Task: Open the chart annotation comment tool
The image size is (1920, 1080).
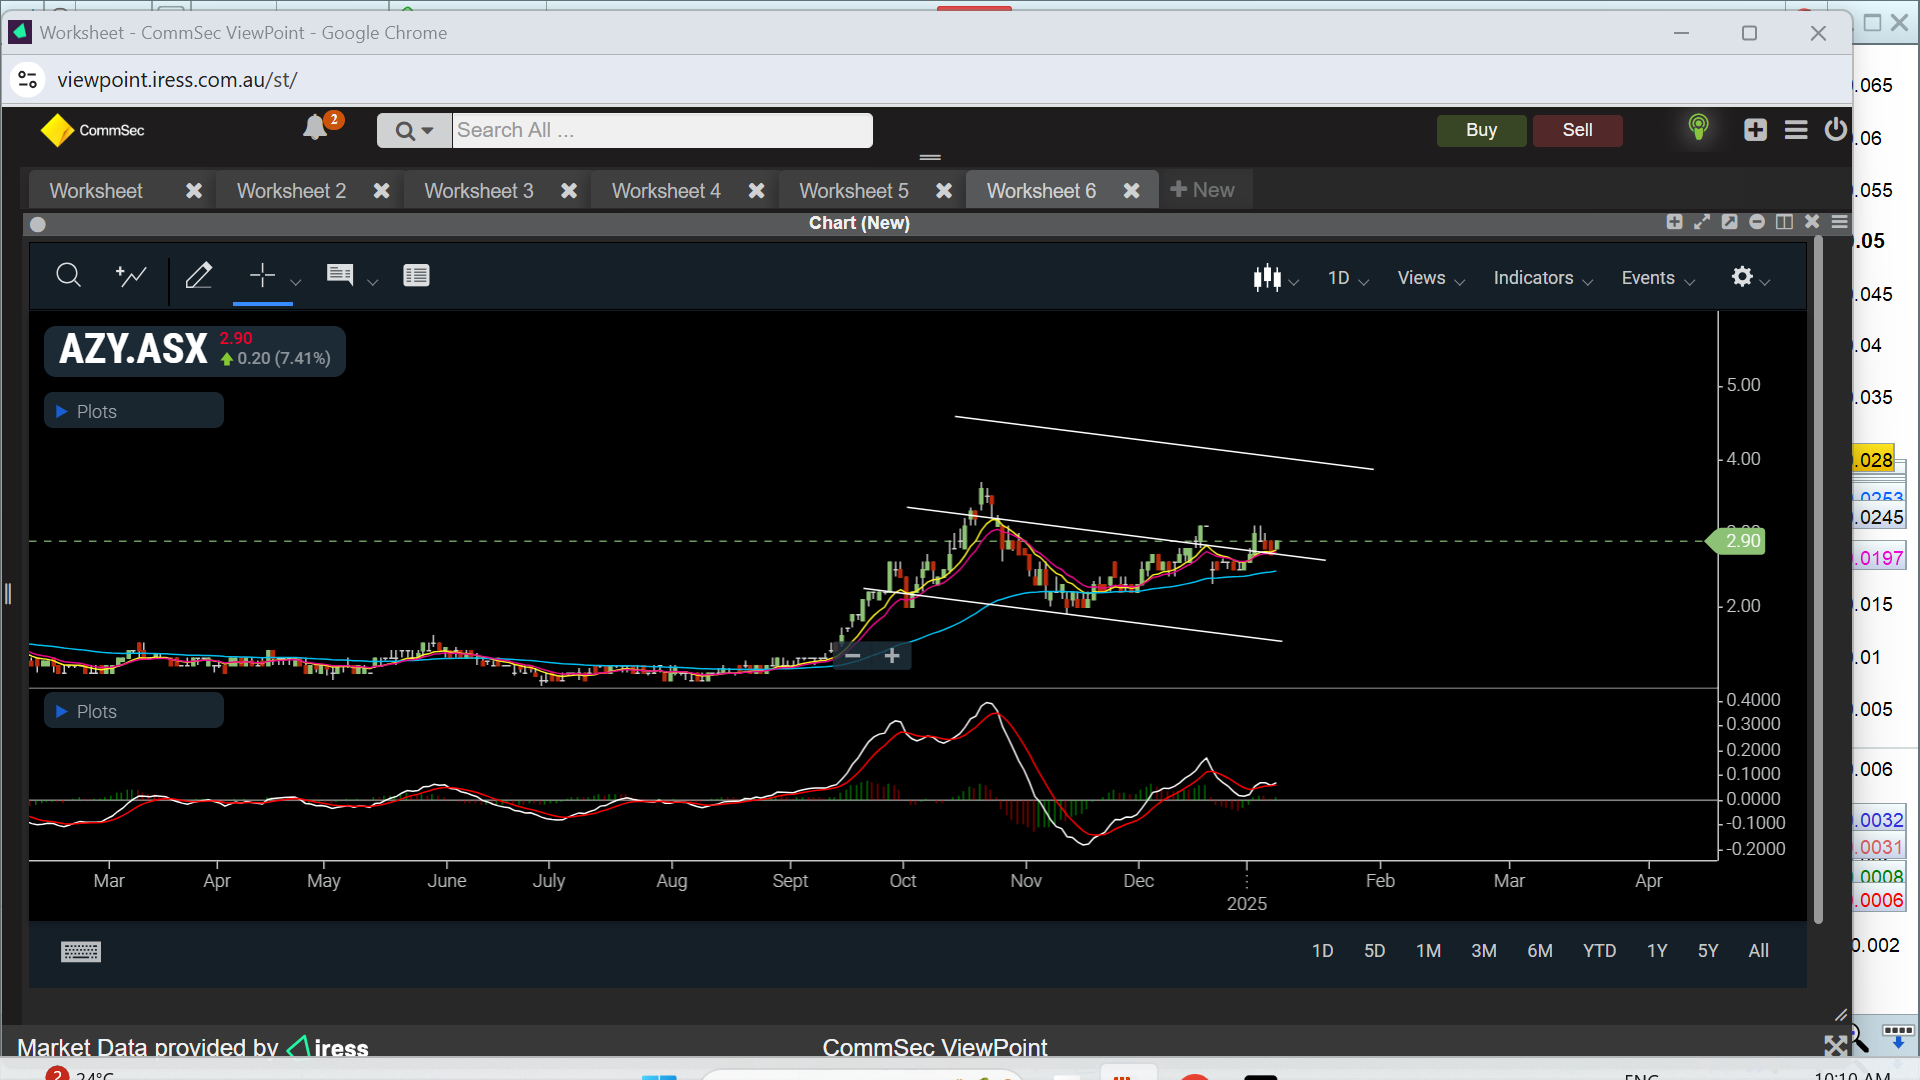Action: click(x=340, y=275)
